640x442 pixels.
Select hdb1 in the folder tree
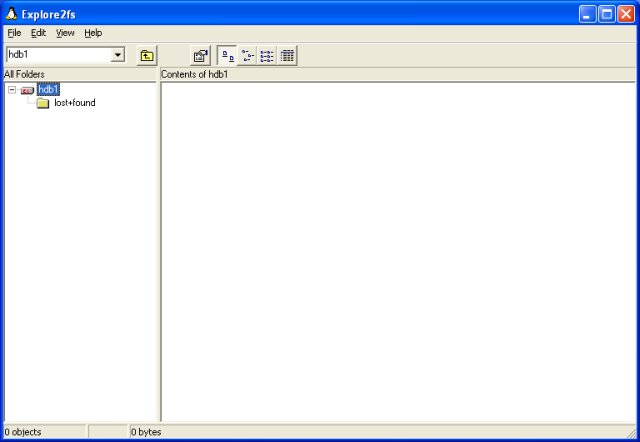(x=48, y=89)
